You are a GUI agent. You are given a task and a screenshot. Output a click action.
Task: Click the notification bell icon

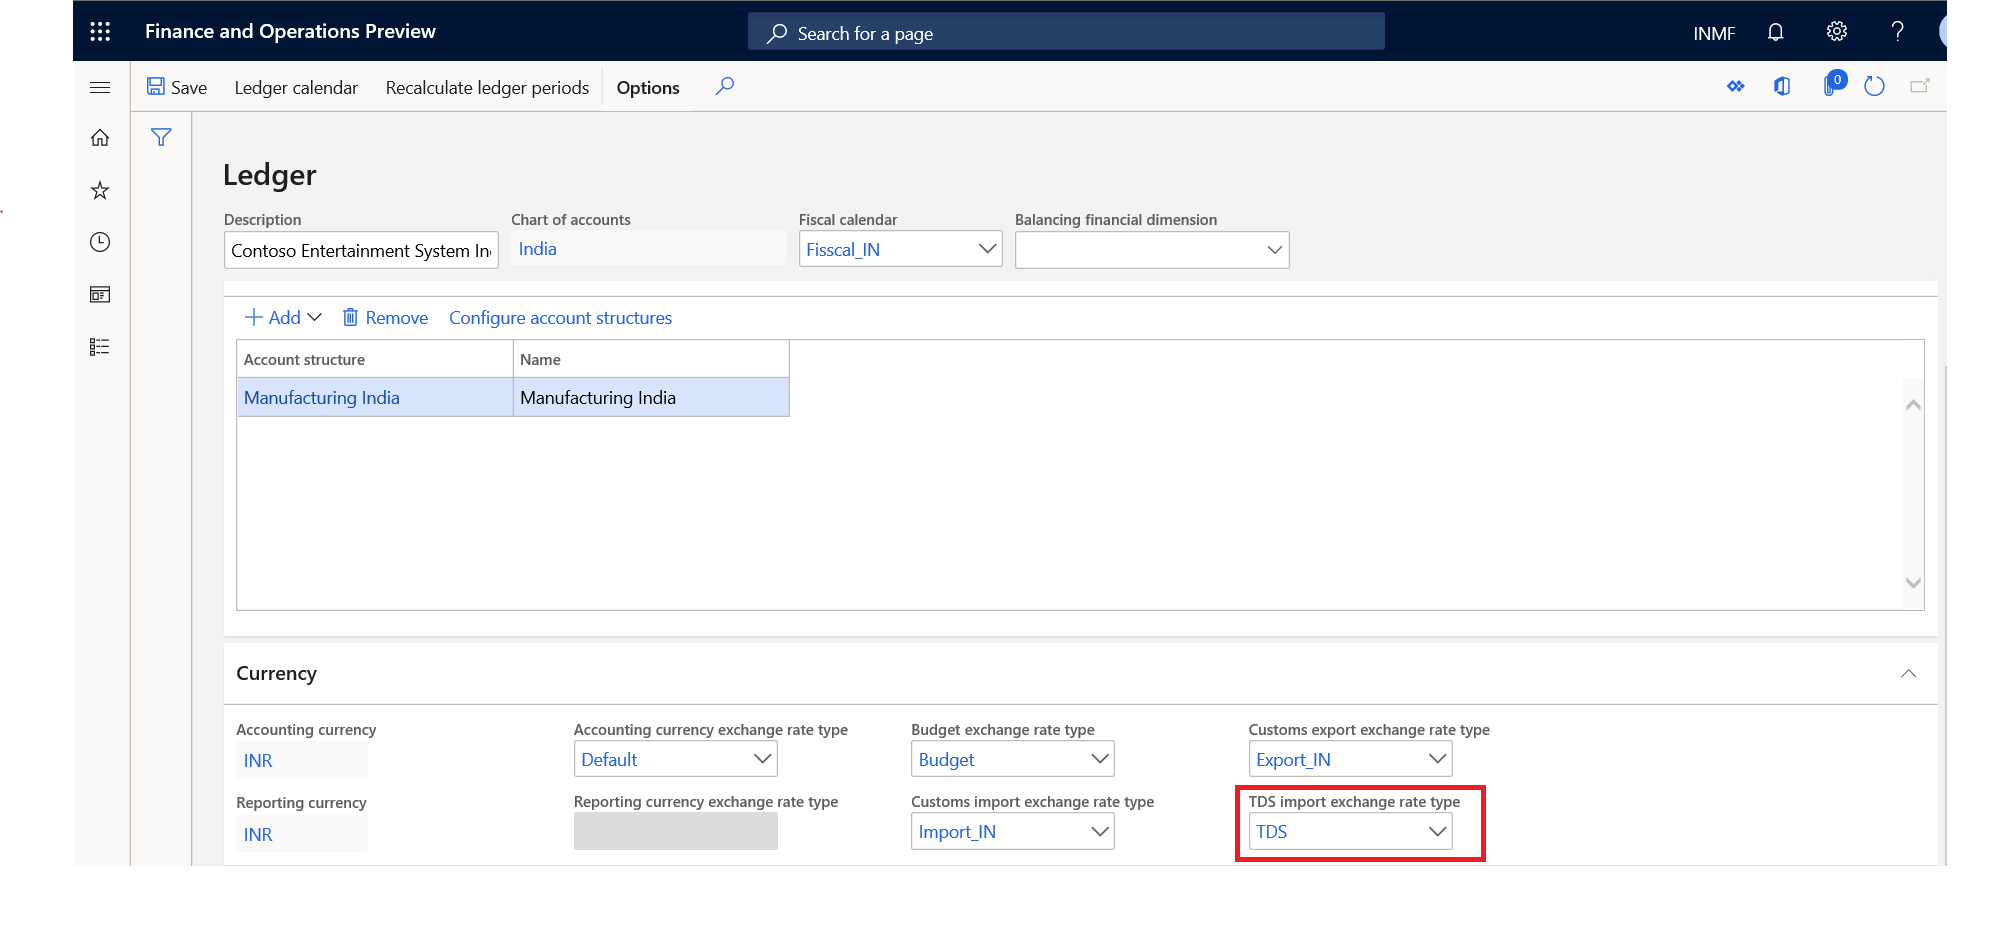(x=1775, y=32)
